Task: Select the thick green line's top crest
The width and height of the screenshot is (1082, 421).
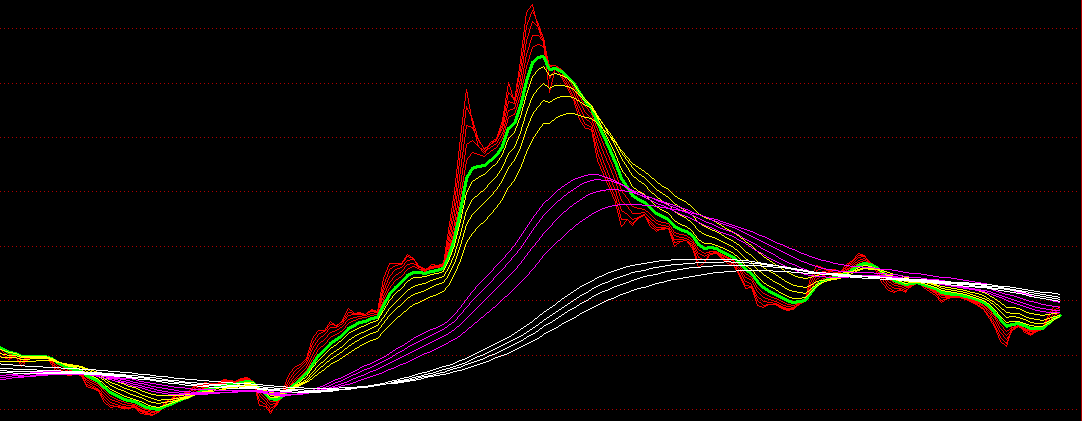Action: (x=543, y=59)
